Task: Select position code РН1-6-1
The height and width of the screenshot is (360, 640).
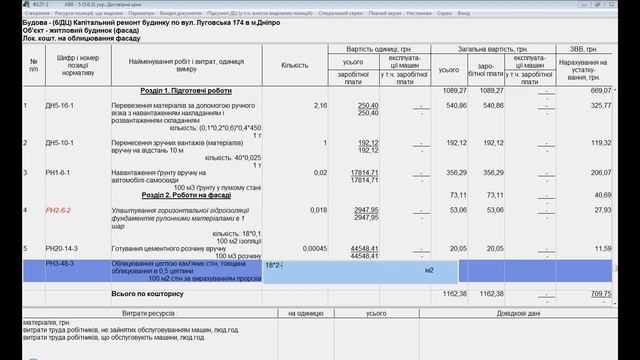Action: tap(58, 173)
